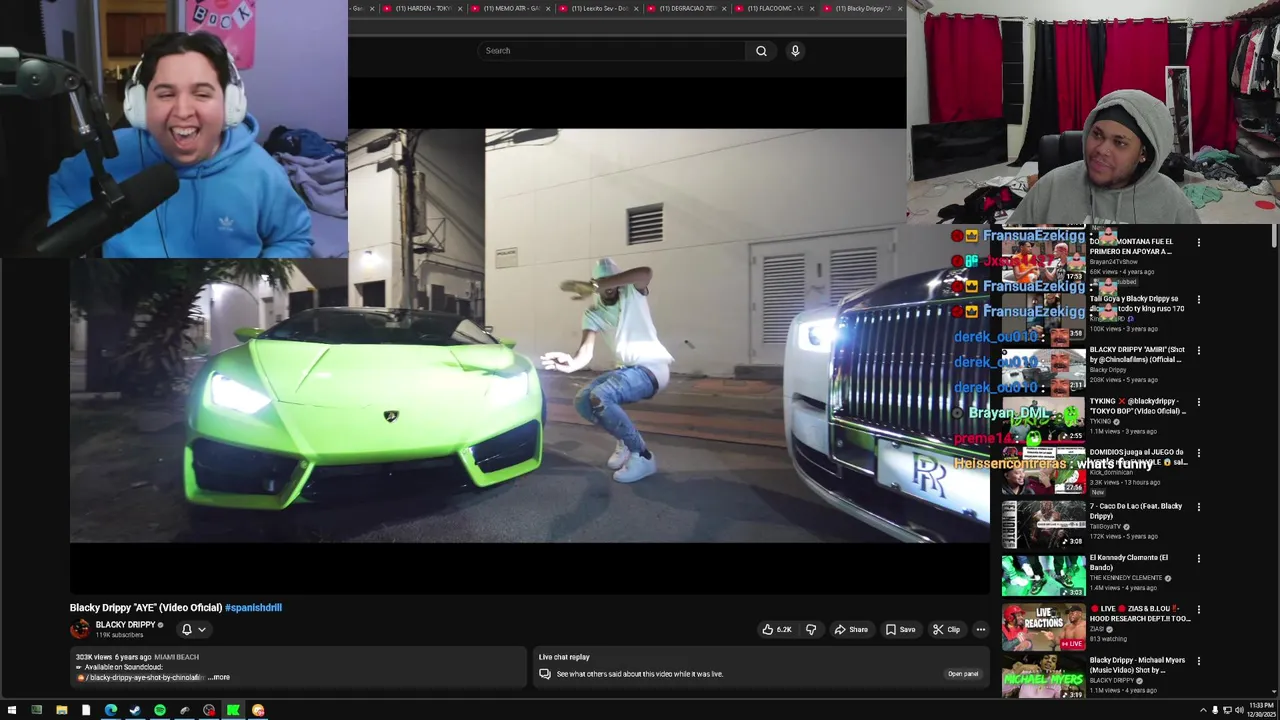Create a Clip of this video
Image resolution: width=1280 pixels, height=720 pixels.
(x=946, y=630)
